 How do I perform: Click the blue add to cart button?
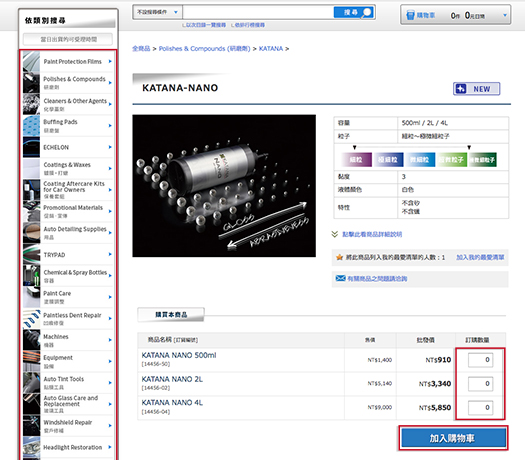[453, 438]
